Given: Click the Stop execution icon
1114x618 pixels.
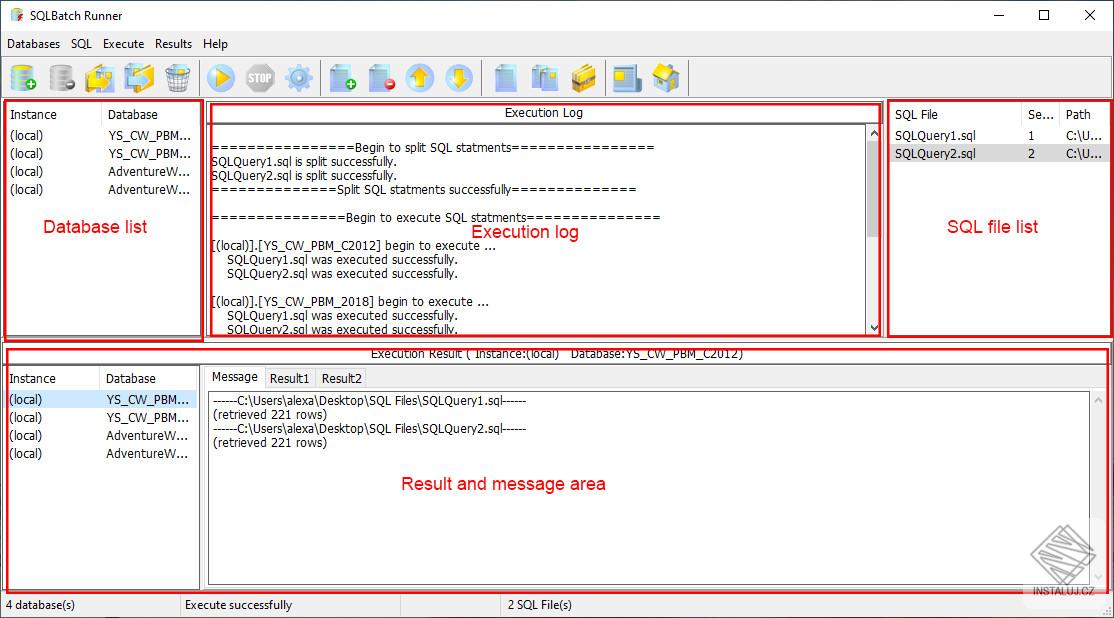Looking at the screenshot, I should 259,78.
